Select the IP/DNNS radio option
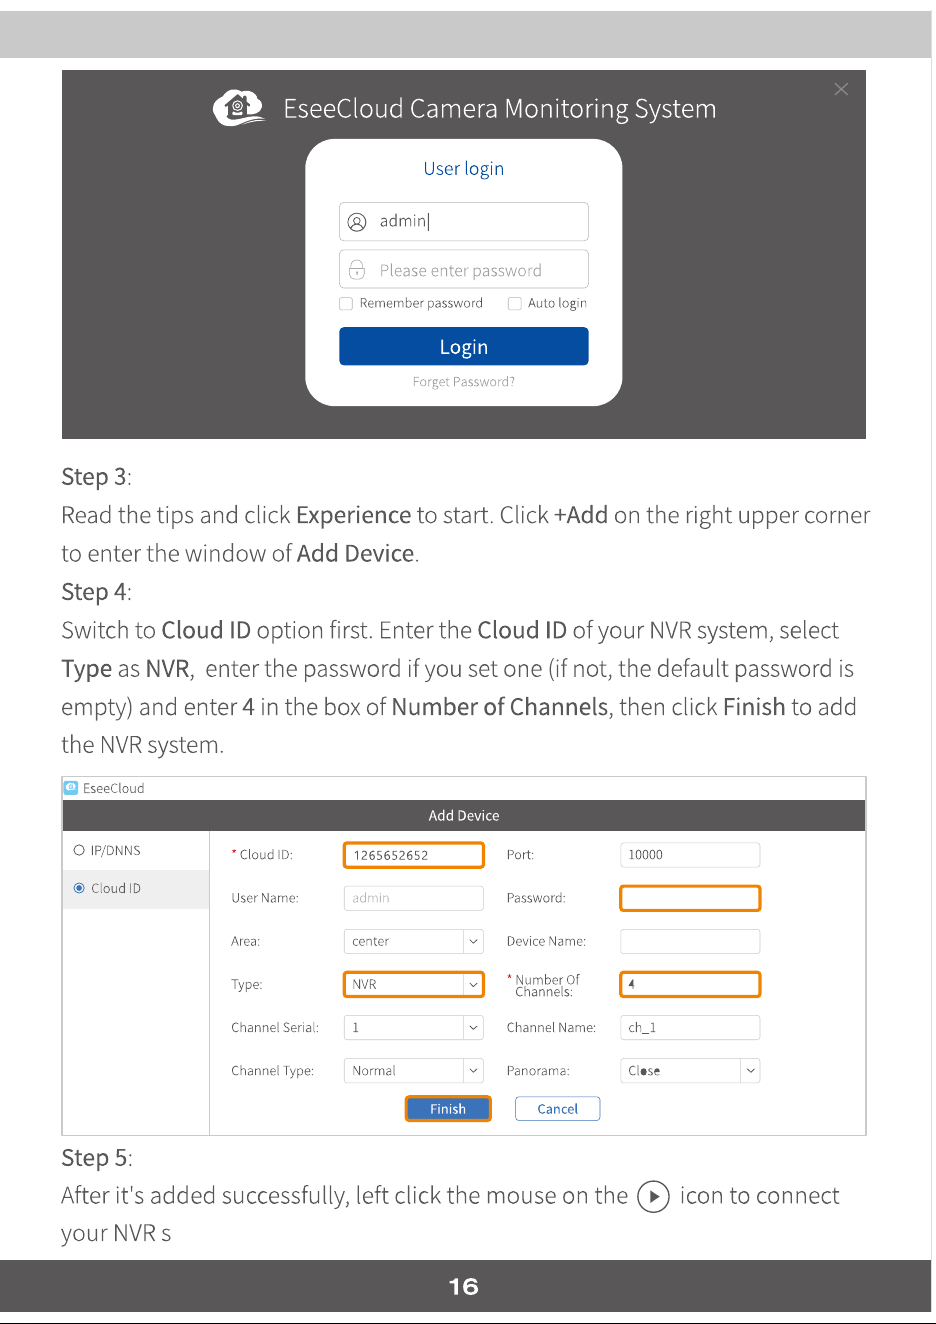936x1324 pixels. point(79,850)
